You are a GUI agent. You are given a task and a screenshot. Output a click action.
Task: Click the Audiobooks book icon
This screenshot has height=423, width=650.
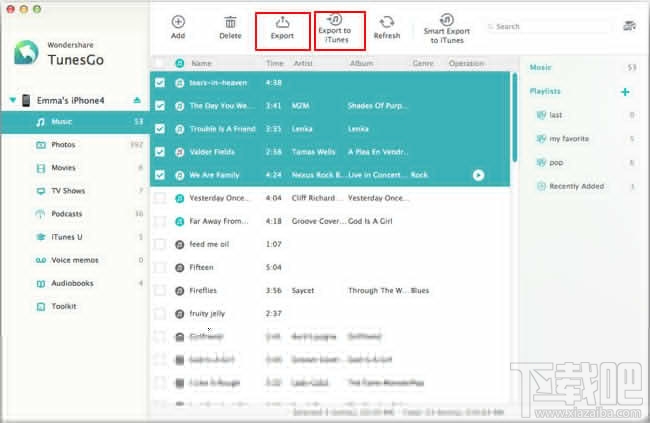41,284
